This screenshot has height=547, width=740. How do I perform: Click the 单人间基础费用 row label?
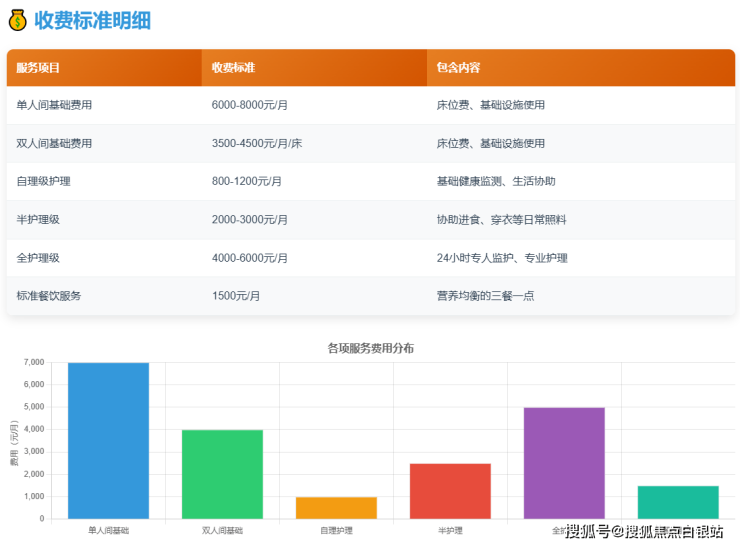[54, 105]
